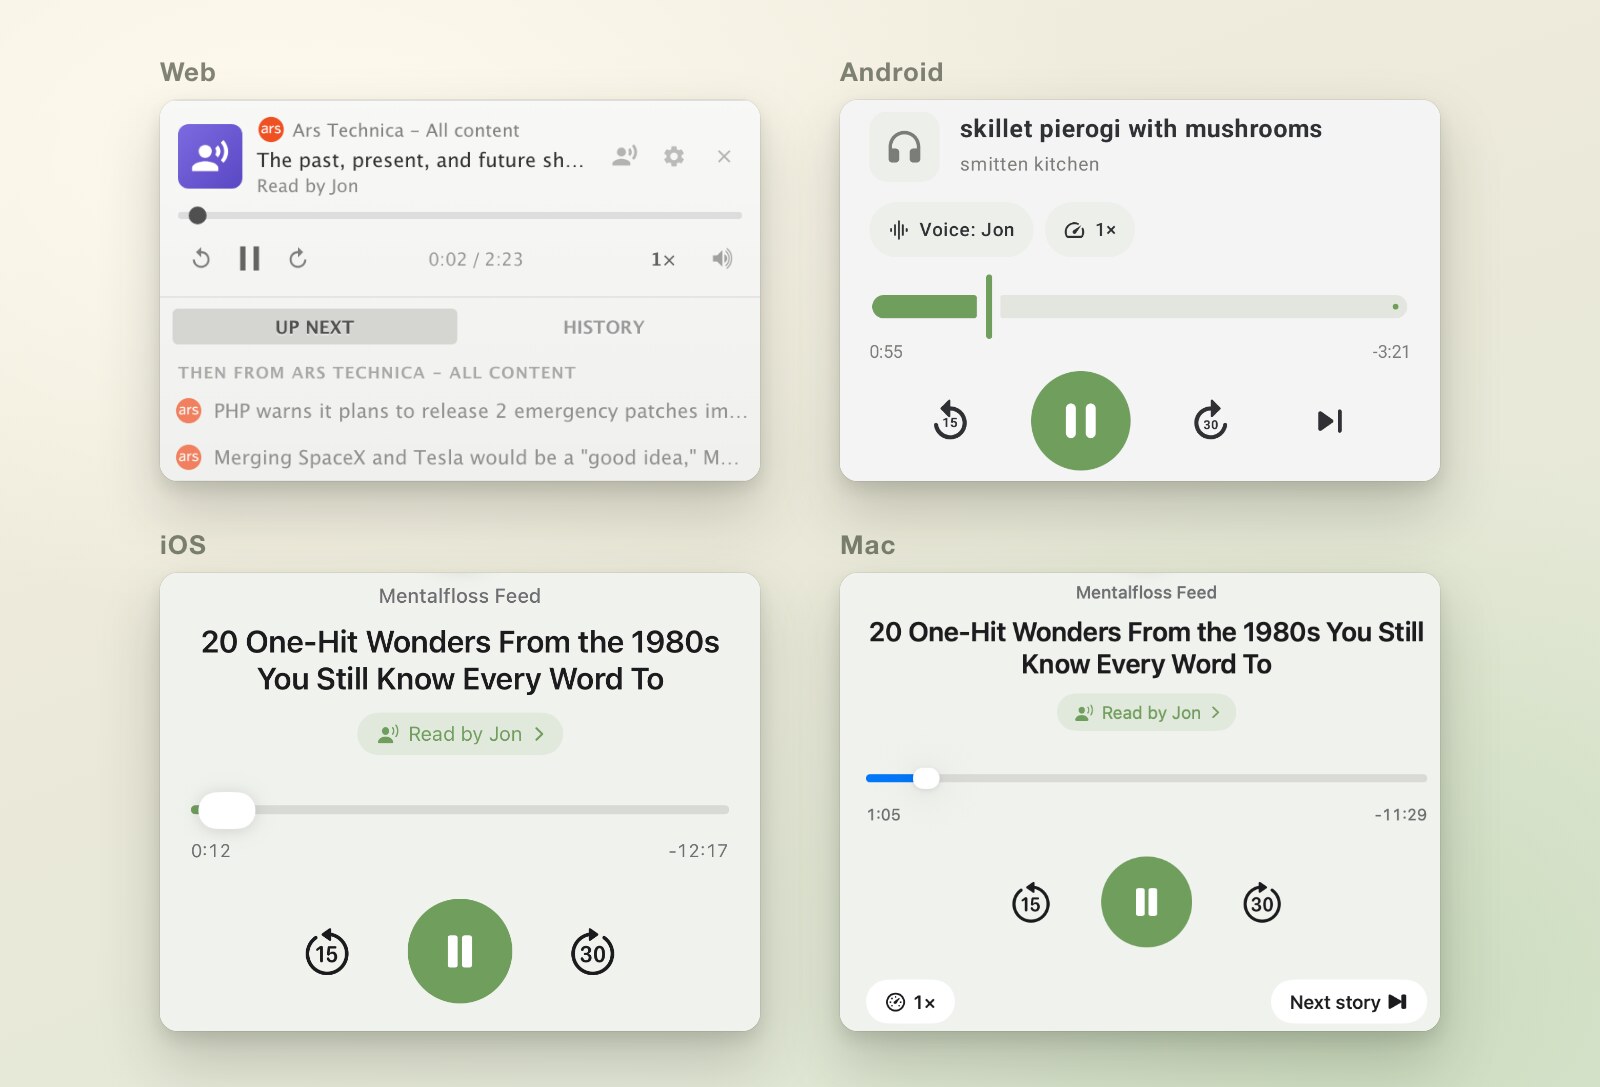Image resolution: width=1600 pixels, height=1087 pixels.
Task: Click the Web player progress slider knob
Action: pos(198,215)
